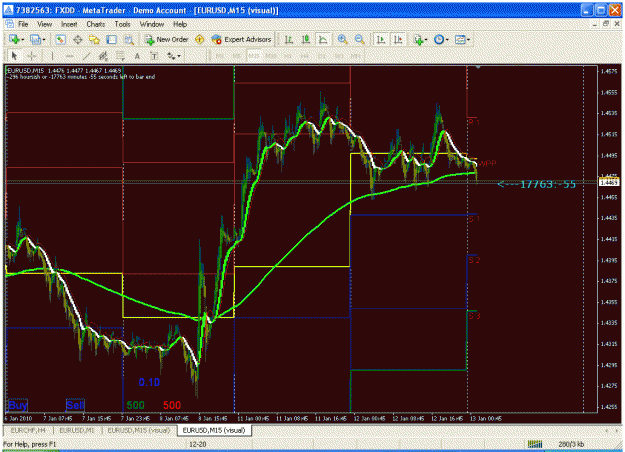The height and width of the screenshot is (452, 625).
Task: Switch to the EURCHF,H4 chart tab
Action: pyautogui.click(x=28, y=430)
